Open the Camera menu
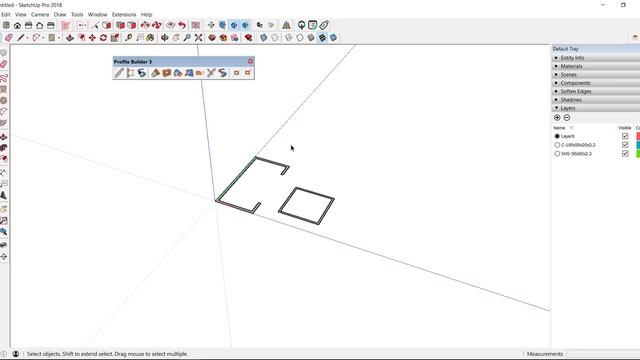 coord(40,14)
